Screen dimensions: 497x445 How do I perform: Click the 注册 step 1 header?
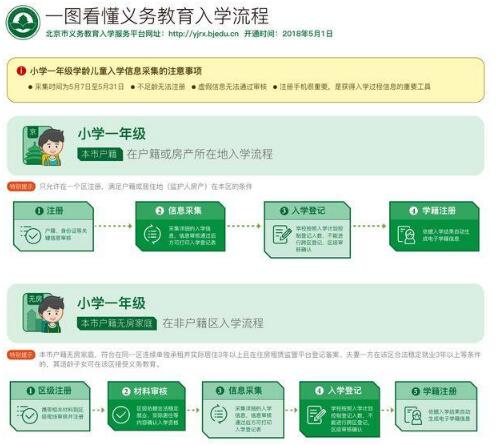coord(53,211)
